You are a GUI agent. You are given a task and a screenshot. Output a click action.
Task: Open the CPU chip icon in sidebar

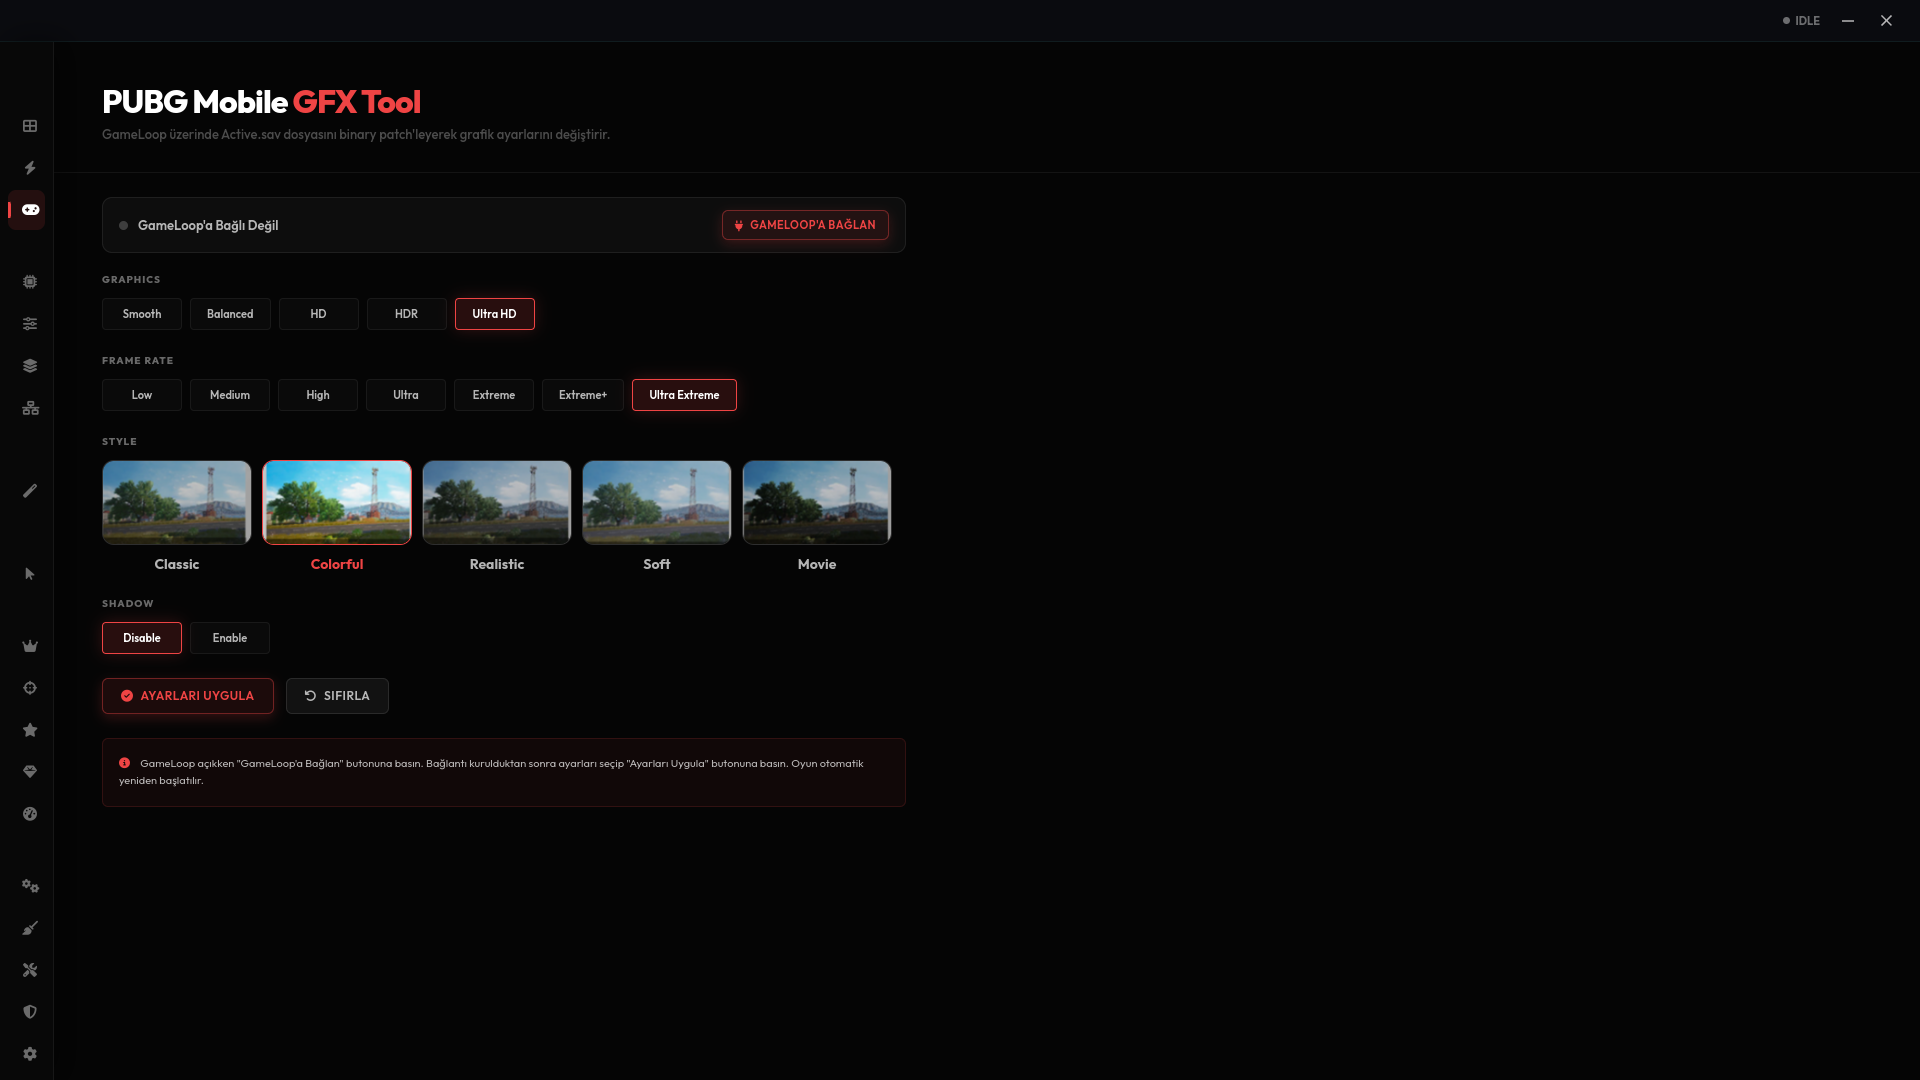tap(30, 282)
